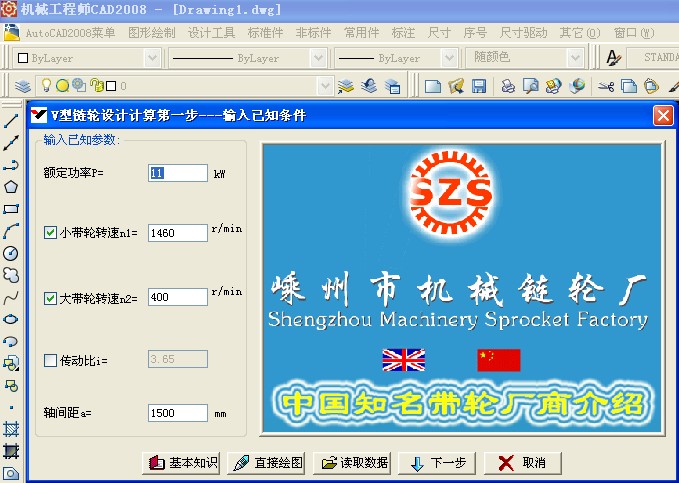Click the 直接绘图 button
Screen dimensions: 679x483
tap(266, 463)
